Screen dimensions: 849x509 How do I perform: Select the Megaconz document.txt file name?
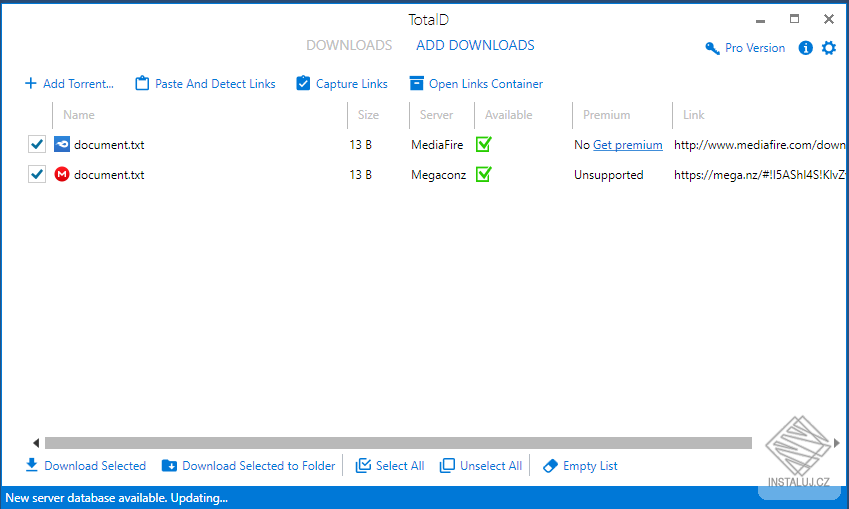[x=109, y=175]
